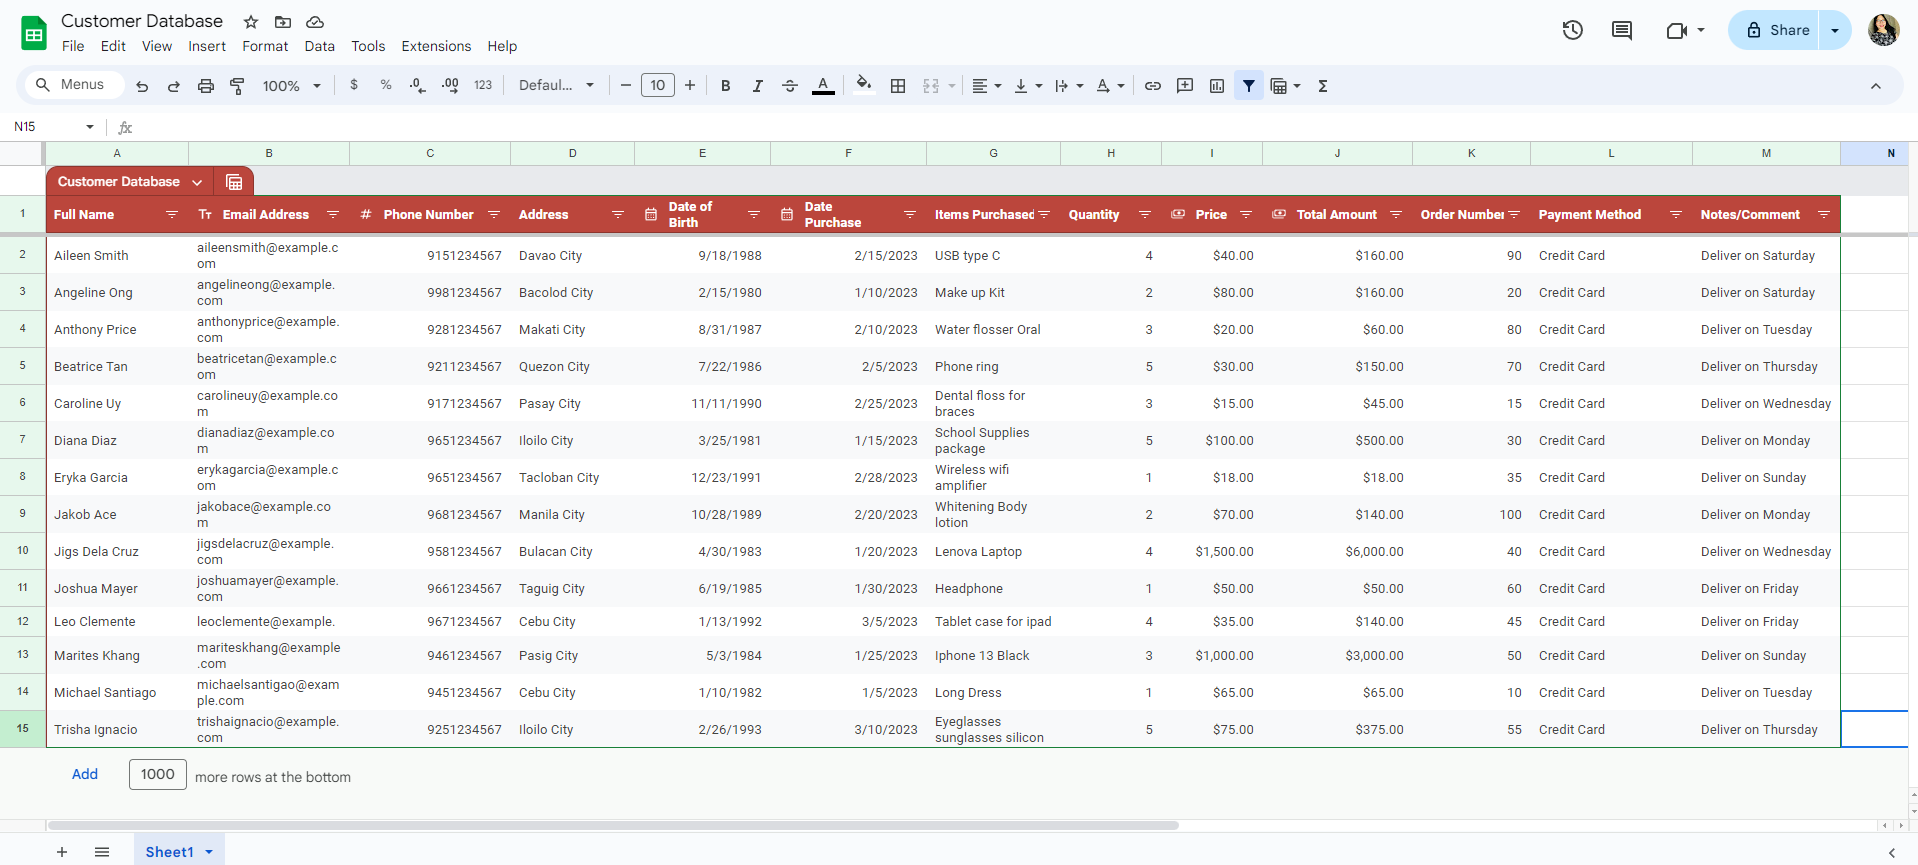The width and height of the screenshot is (1918, 865).
Task: Collapse the toolbar with the chevron
Action: pos(1876,86)
